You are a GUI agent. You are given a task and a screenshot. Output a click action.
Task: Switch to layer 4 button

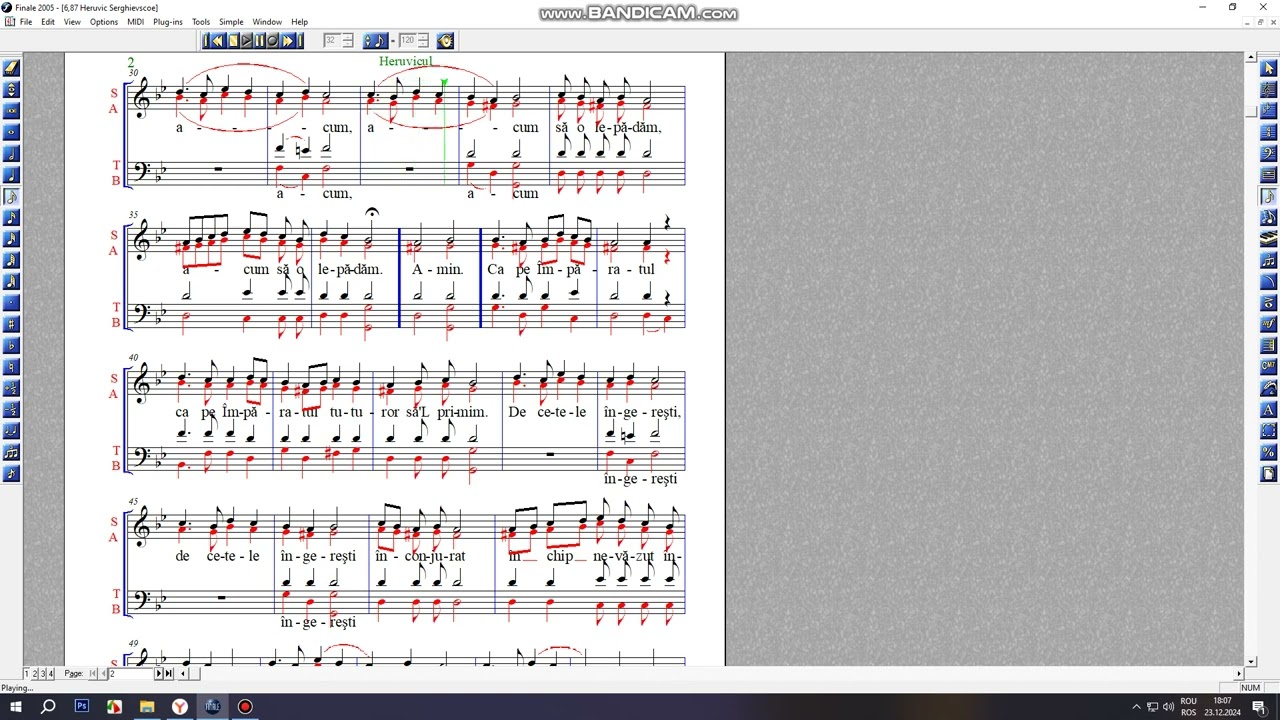click(50, 674)
